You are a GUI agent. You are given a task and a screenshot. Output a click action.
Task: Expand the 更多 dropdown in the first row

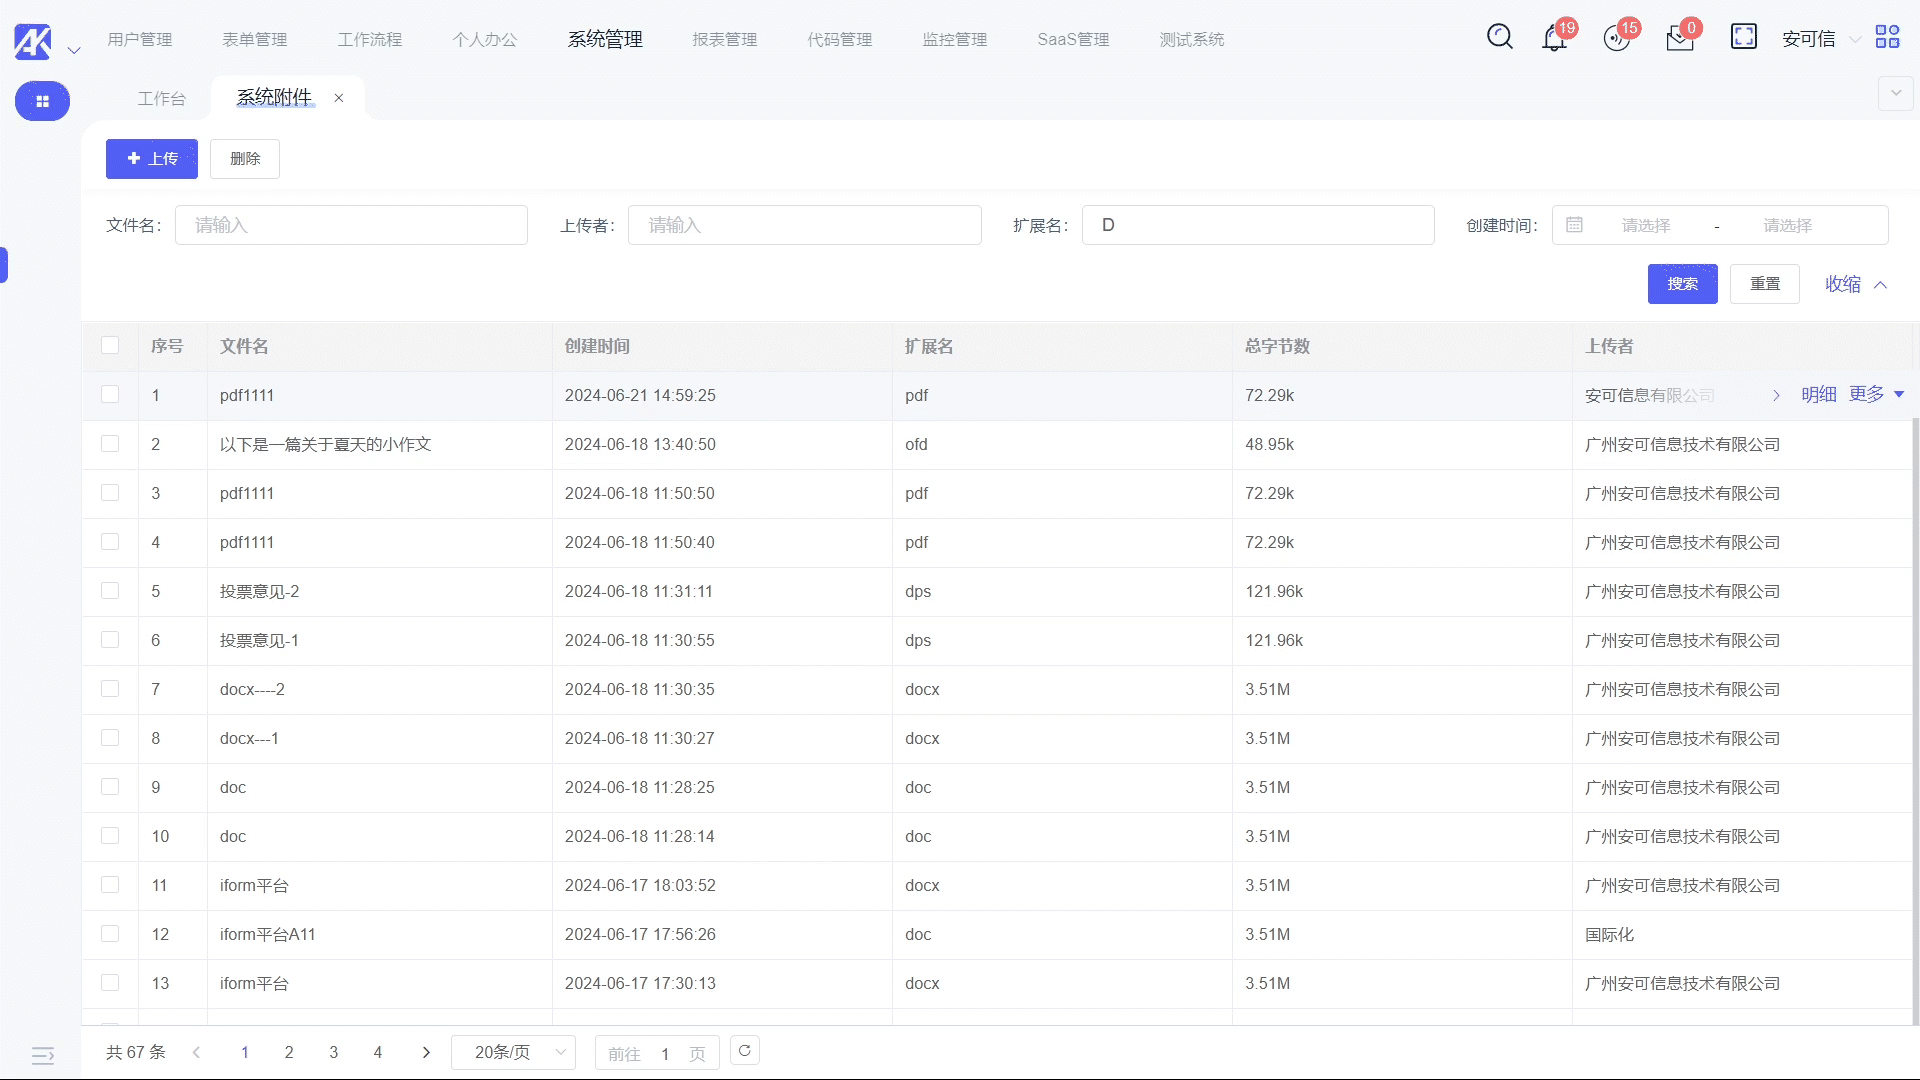click(1876, 394)
